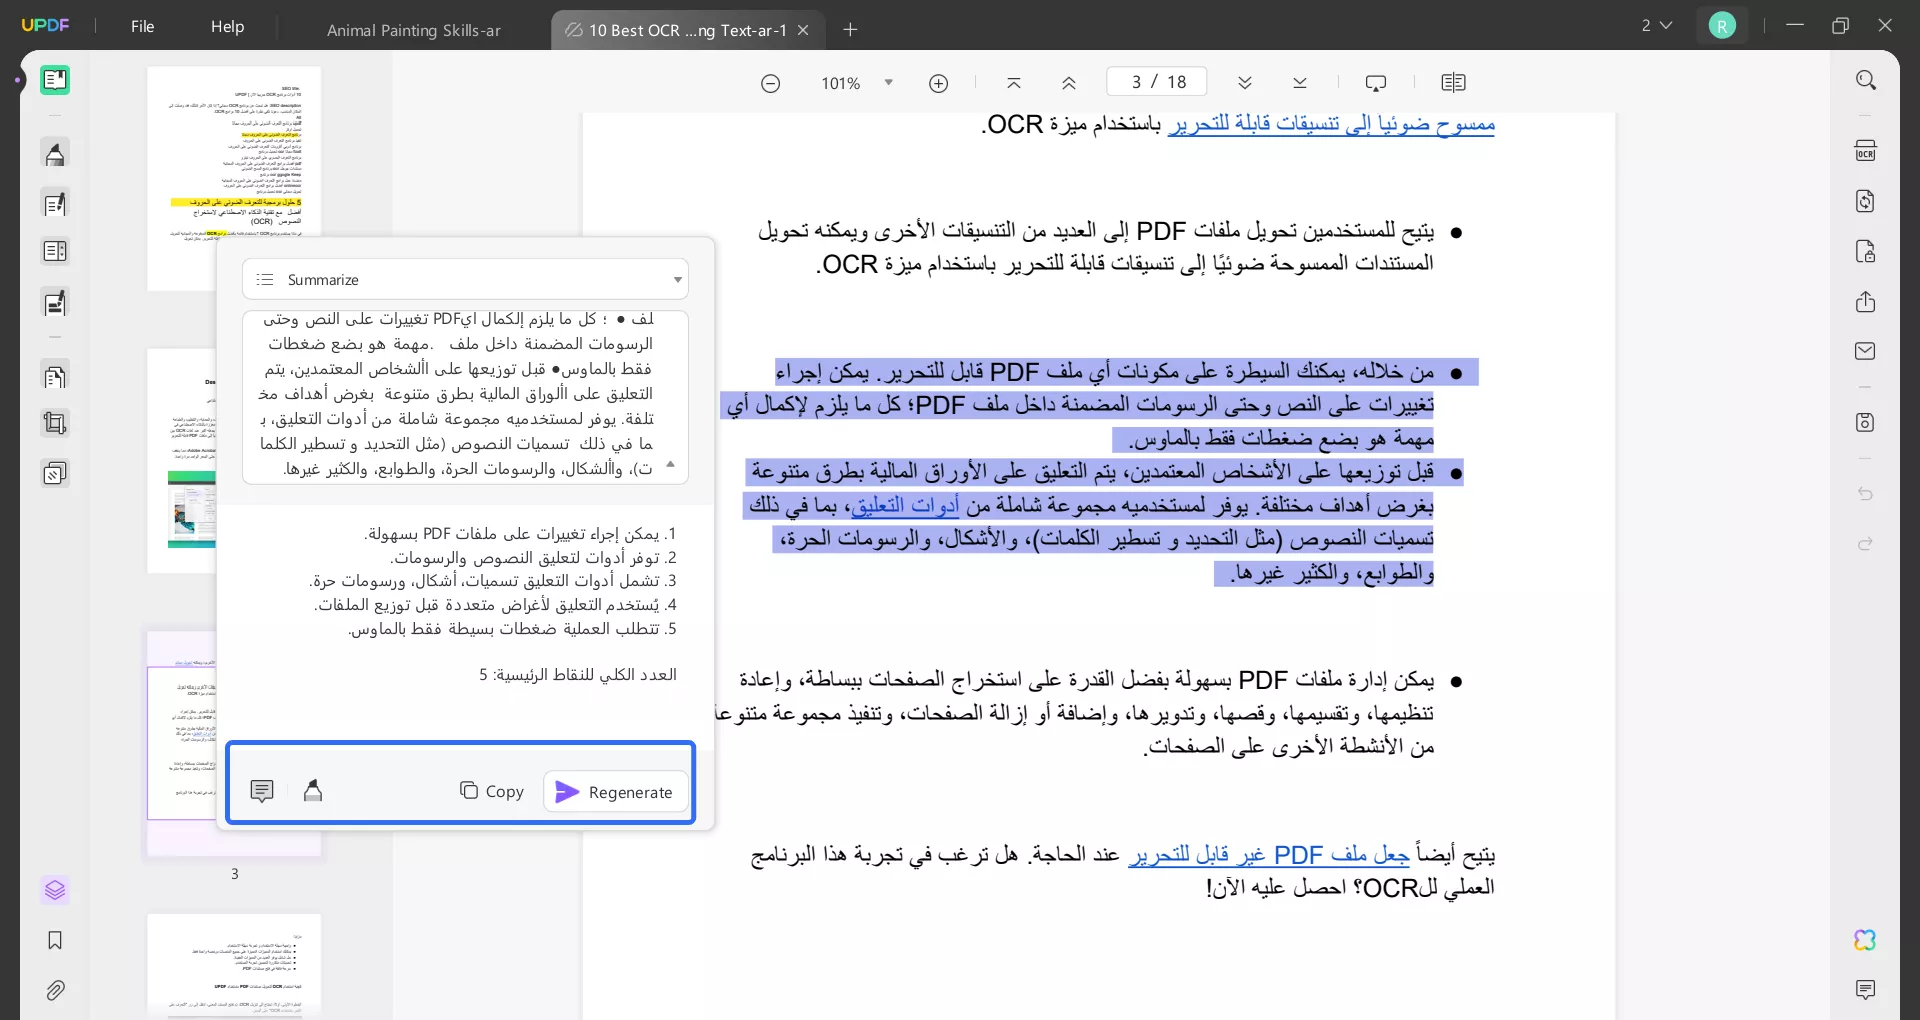Jump to the first page

pos(1014,83)
